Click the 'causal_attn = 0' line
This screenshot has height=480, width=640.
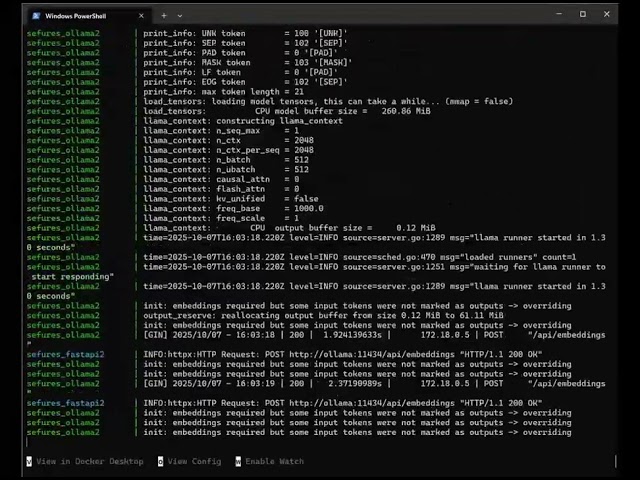pos(221,179)
